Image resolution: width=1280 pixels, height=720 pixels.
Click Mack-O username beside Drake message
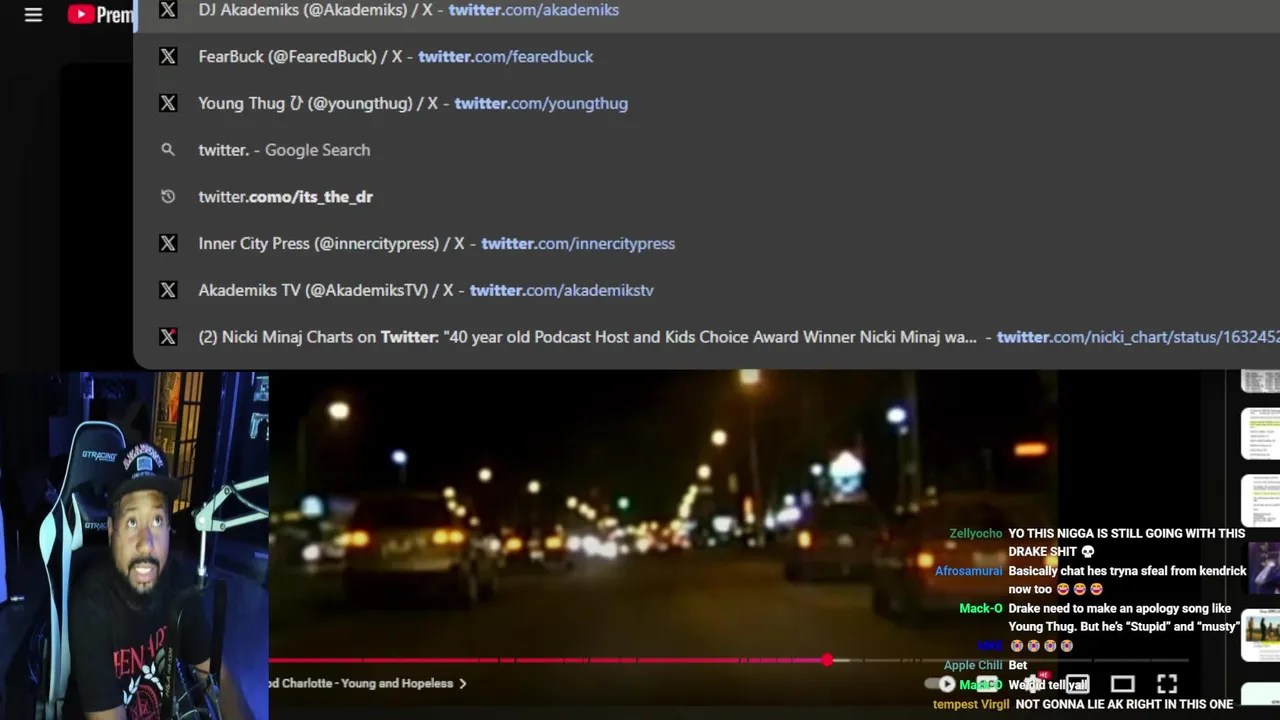980,608
